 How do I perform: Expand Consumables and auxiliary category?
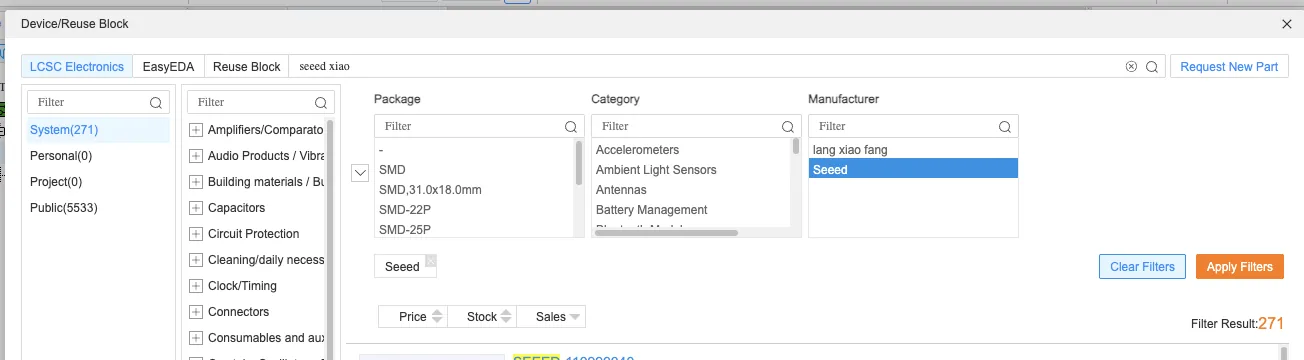[x=196, y=338]
